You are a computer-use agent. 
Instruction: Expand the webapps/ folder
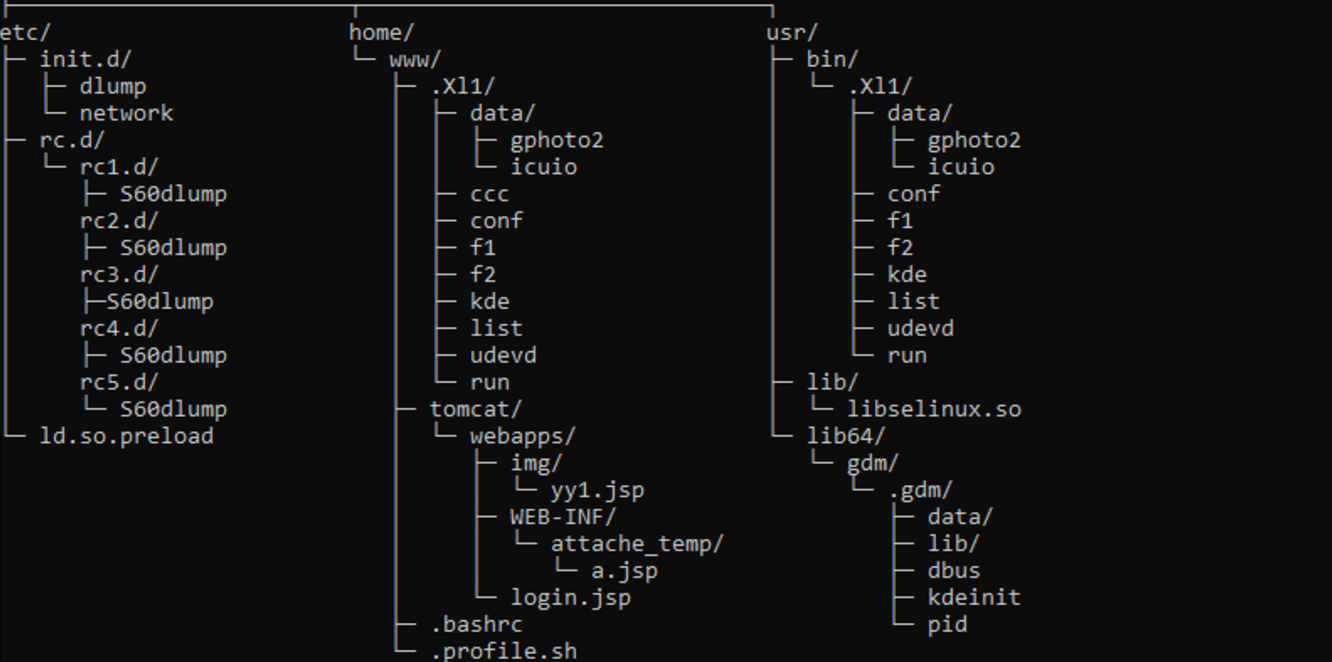pyautogui.click(x=523, y=436)
